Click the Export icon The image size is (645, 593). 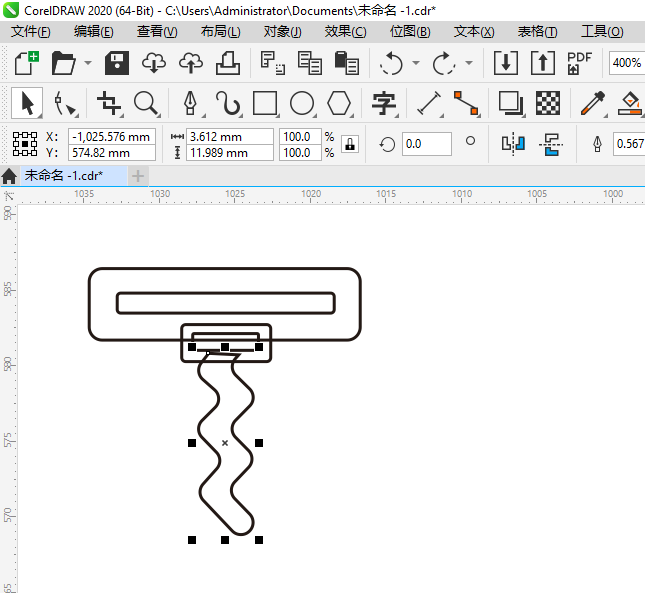click(543, 63)
